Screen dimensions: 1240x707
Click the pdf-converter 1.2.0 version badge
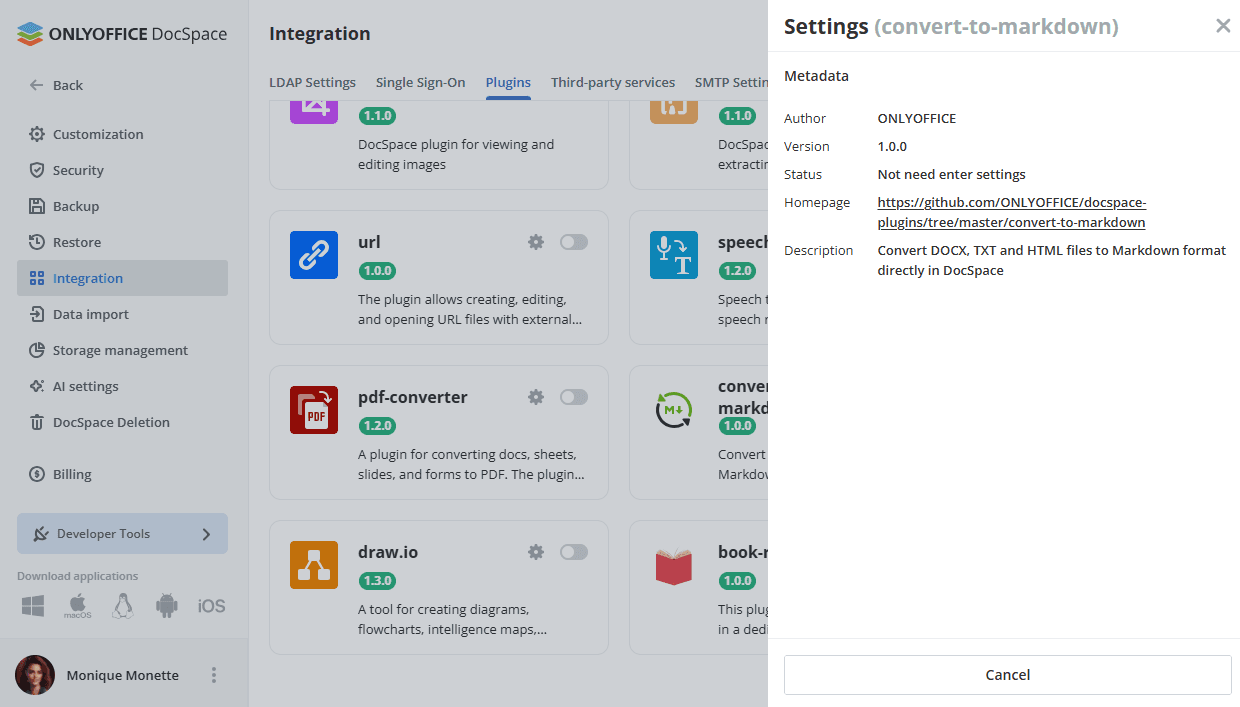(x=377, y=425)
